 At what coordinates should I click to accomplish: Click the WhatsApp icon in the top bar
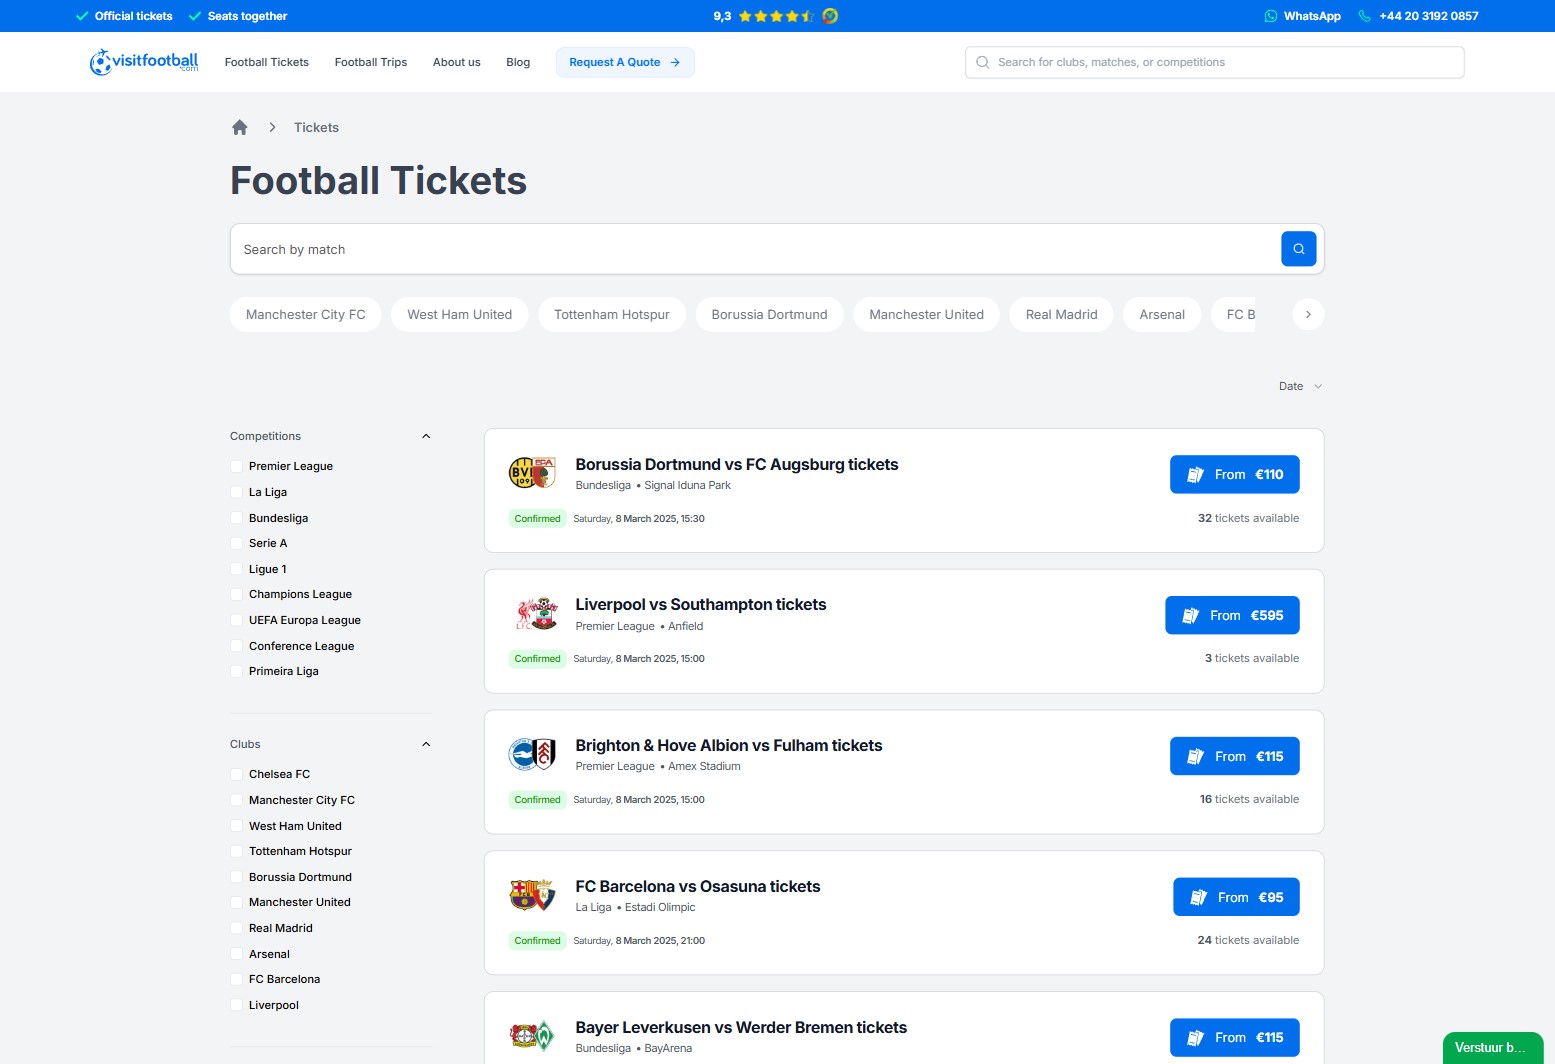click(1270, 16)
